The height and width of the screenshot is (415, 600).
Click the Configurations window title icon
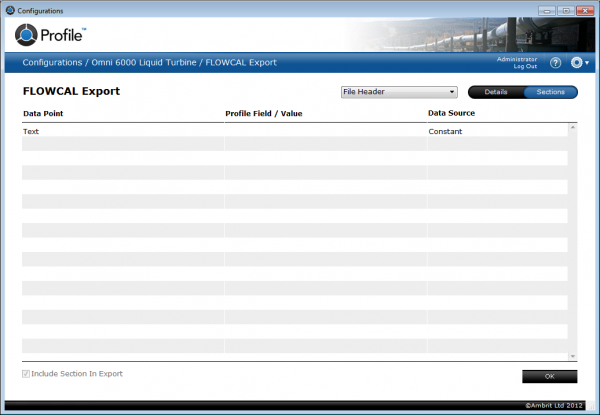(10, 10)
